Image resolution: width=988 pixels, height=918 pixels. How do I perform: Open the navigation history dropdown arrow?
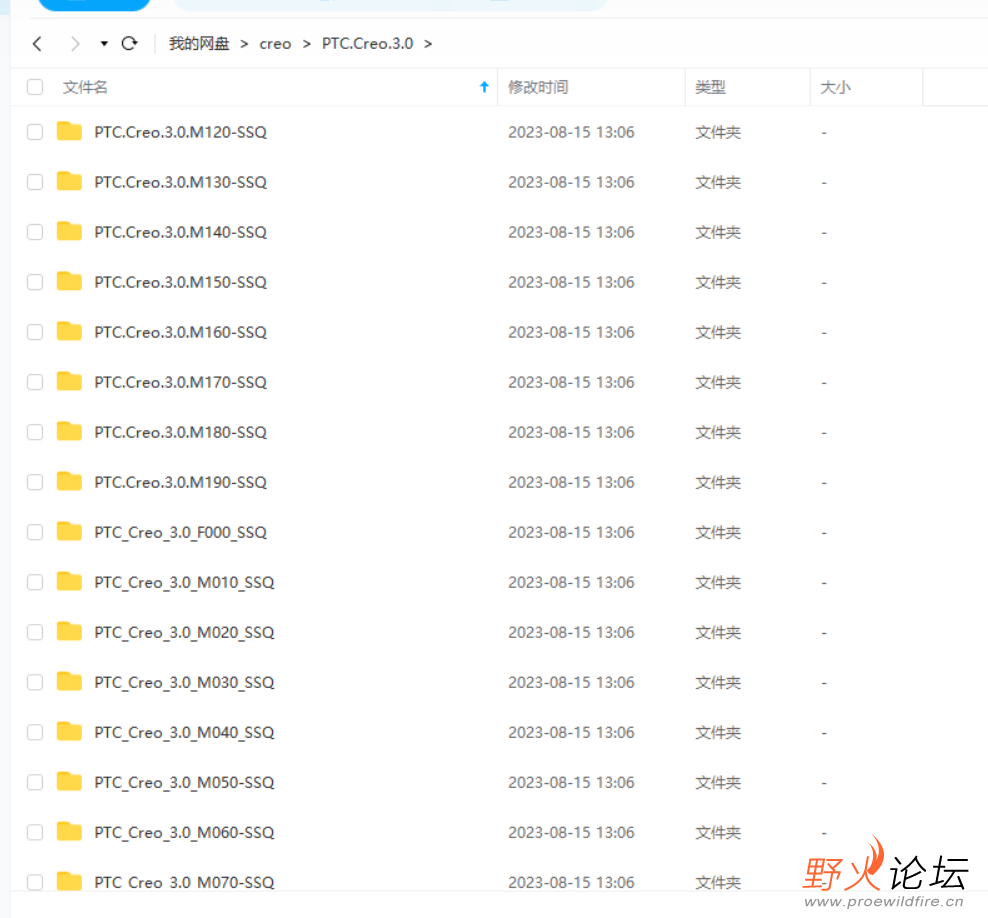tap(104, 43)
